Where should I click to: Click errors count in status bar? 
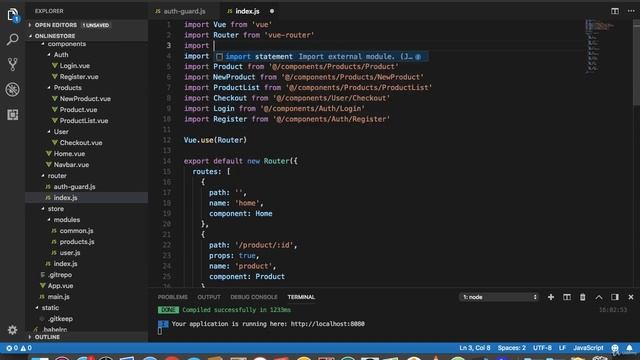12,348
